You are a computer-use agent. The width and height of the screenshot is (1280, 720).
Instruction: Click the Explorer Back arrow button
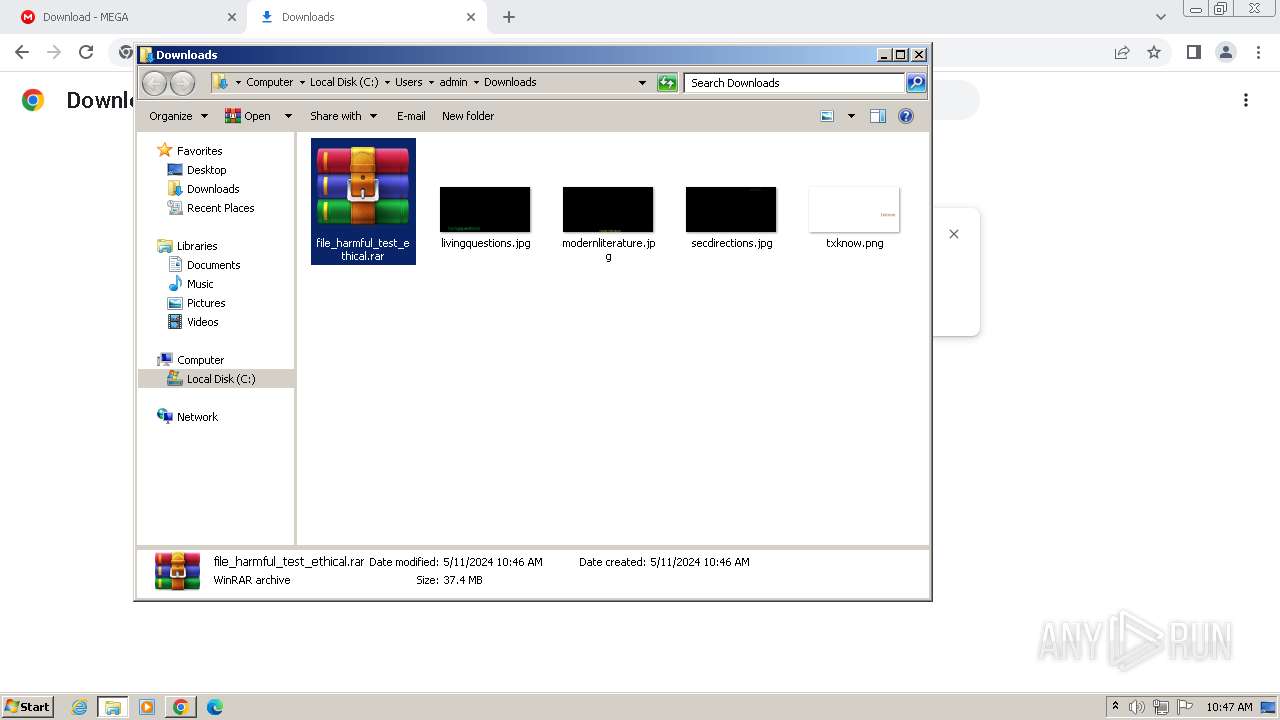click(155, 83)
